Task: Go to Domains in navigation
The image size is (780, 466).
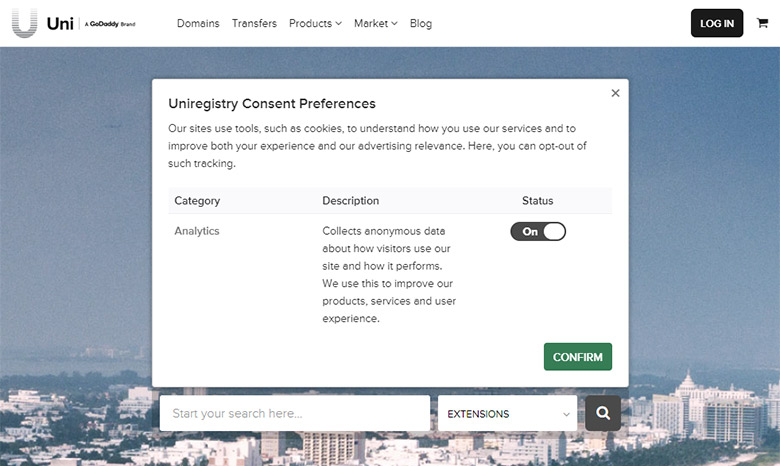Action: [x=198, y=23]
